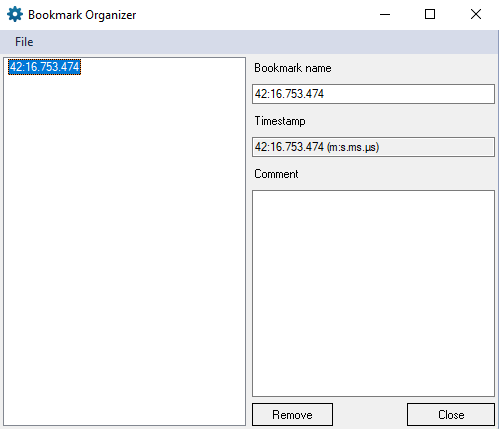Click the blue gear application icon

(x=15, y=15)
